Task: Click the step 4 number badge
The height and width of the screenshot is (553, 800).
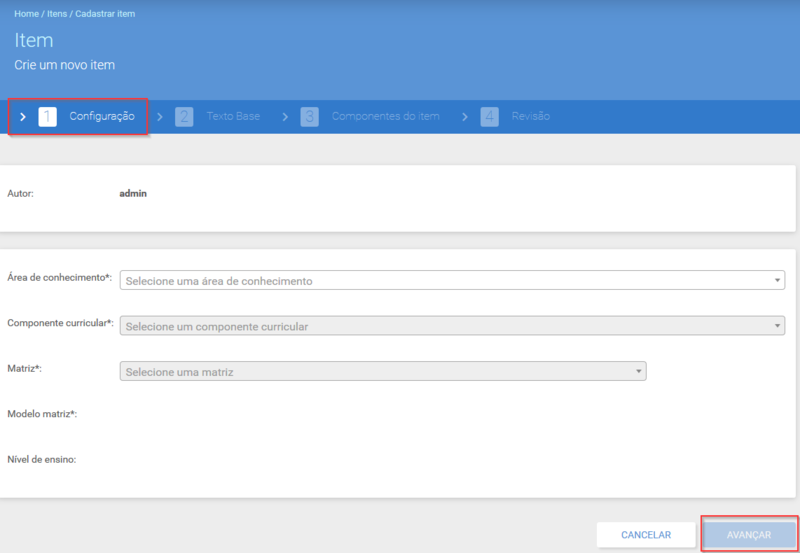Action: point(490,117)
